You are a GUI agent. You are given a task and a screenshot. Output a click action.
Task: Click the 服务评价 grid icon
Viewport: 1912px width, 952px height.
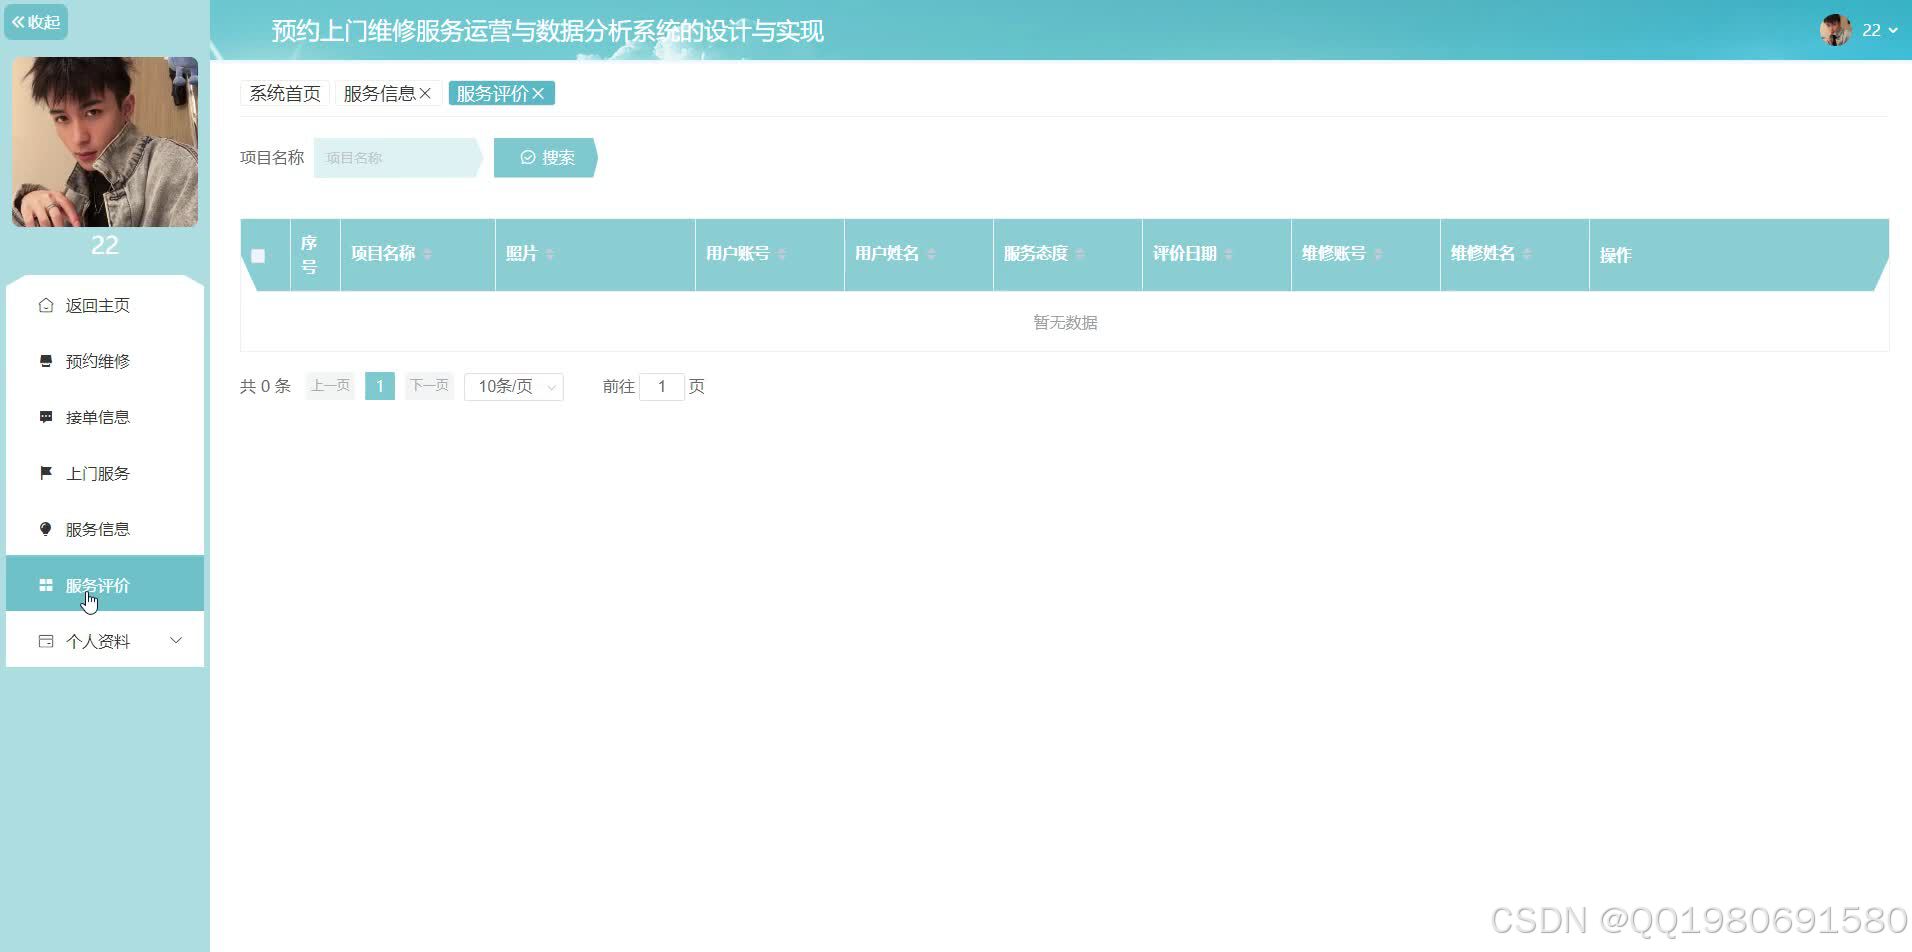(45, 585)
